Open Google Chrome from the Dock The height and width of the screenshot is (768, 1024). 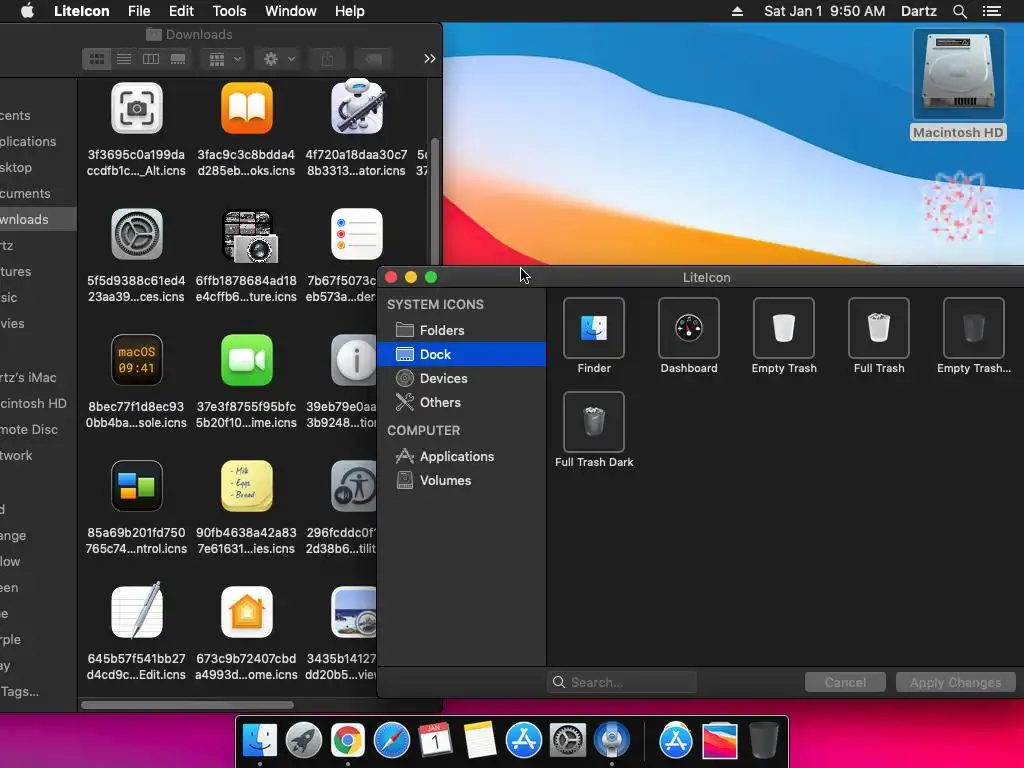pos(347,741)
